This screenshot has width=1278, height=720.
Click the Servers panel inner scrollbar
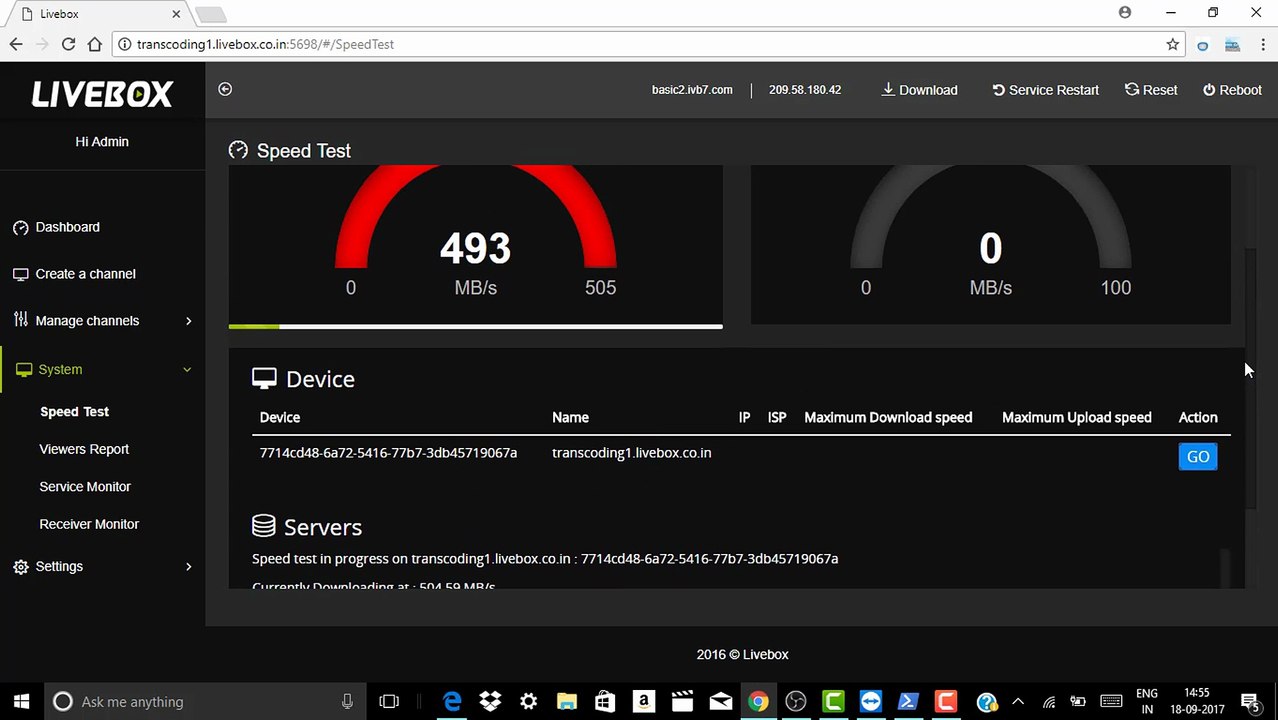click(1225, 568)
